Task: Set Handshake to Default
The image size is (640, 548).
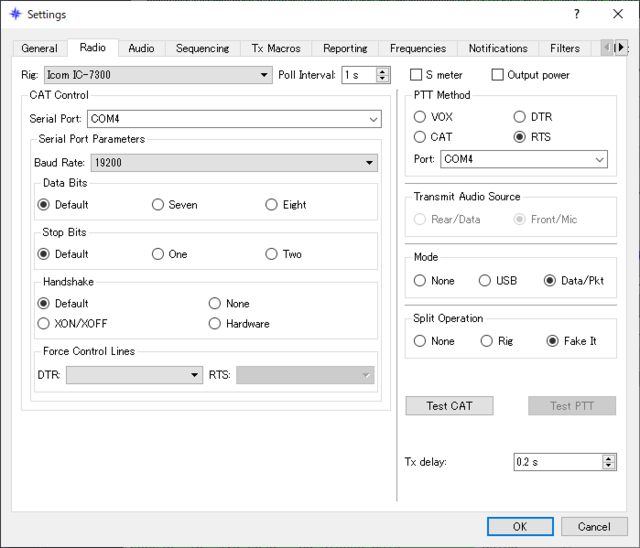Action: (44, 303)
